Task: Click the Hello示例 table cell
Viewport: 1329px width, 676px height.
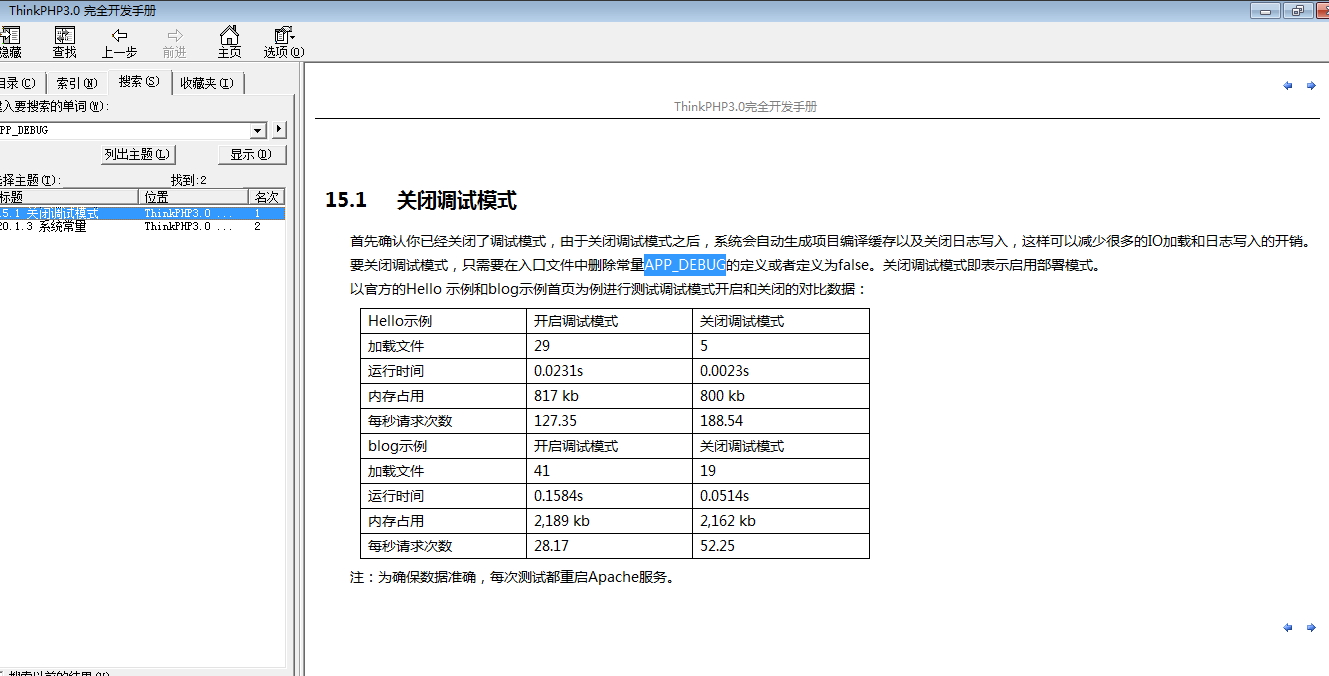Action: (x=444, y=321)
